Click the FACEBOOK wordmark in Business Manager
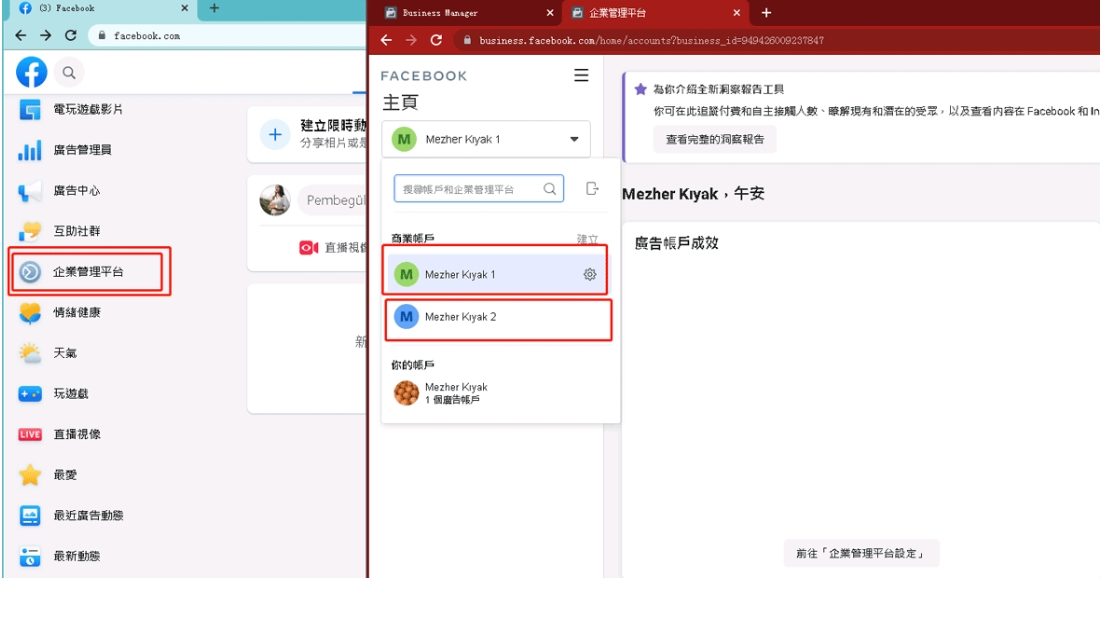1117x628 pixels. 424,76
